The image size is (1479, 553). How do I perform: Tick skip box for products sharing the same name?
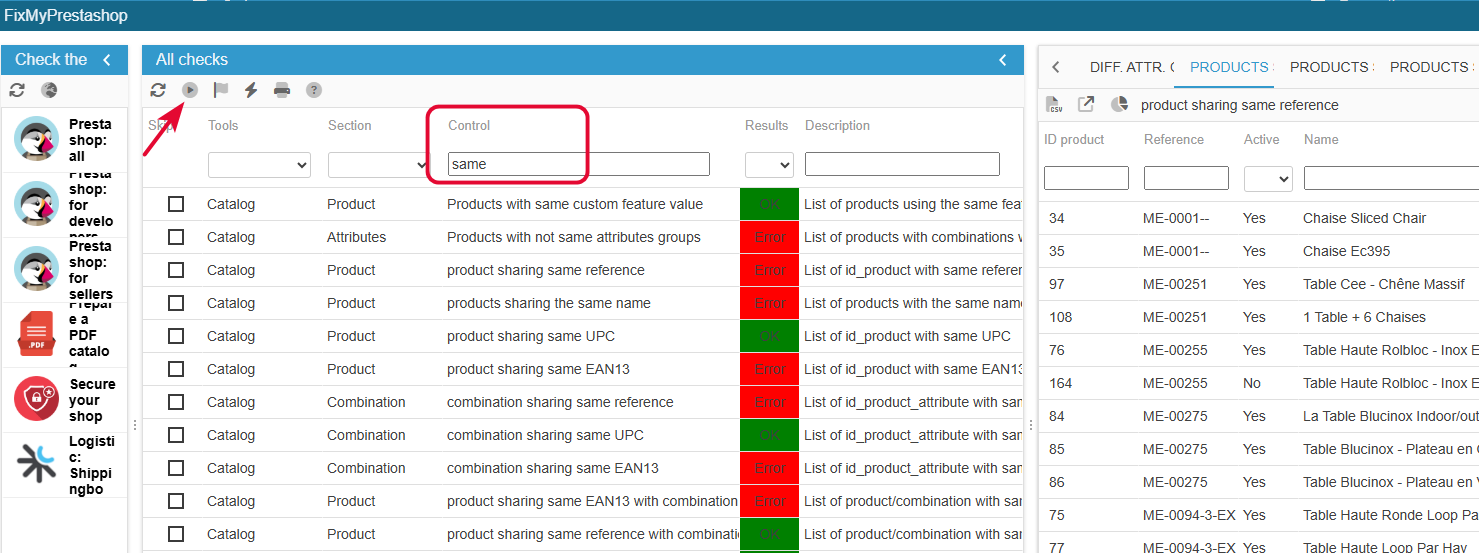point(176,303)
